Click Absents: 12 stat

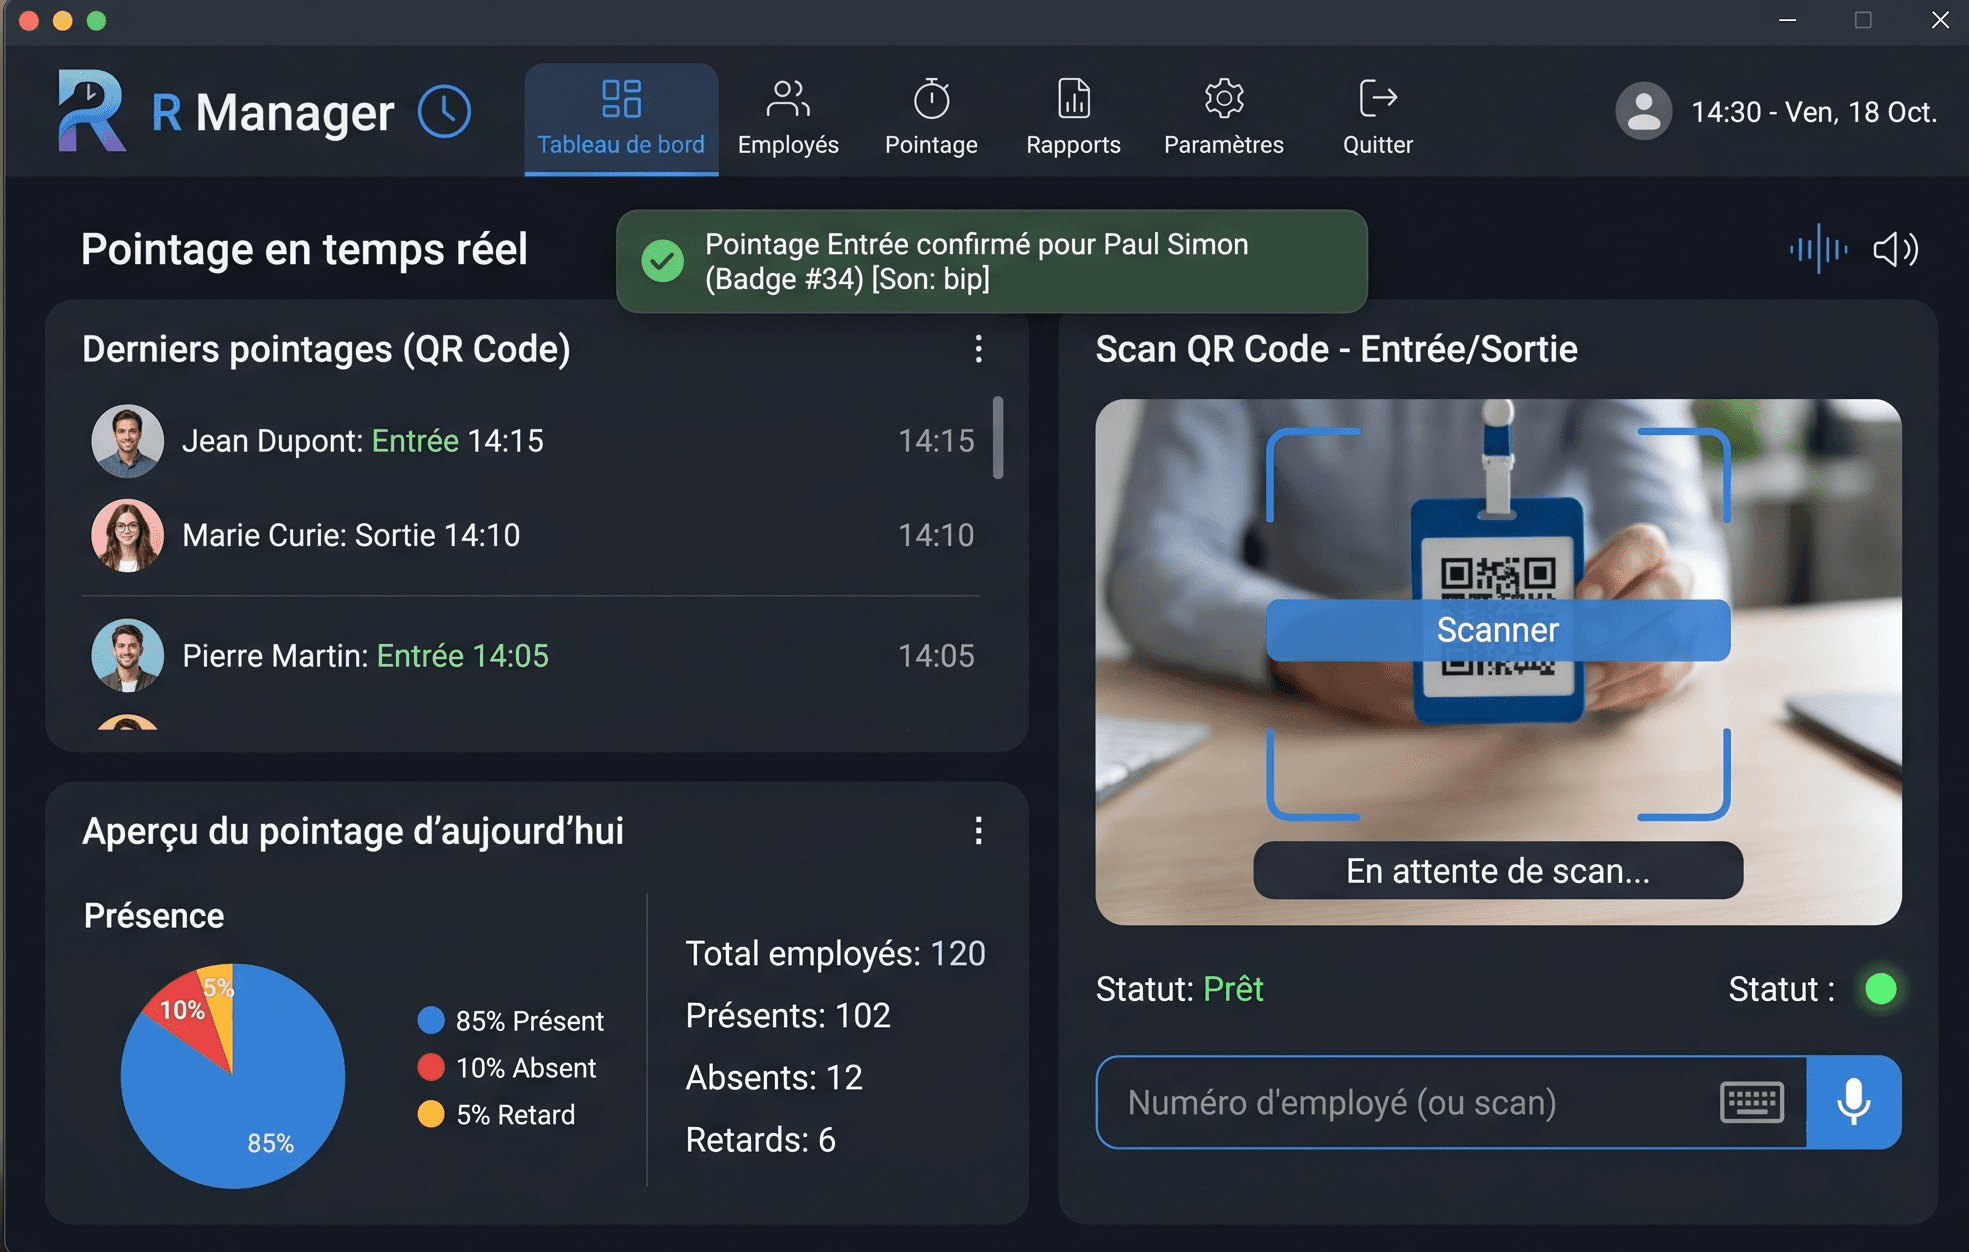tap(774, 1078)
